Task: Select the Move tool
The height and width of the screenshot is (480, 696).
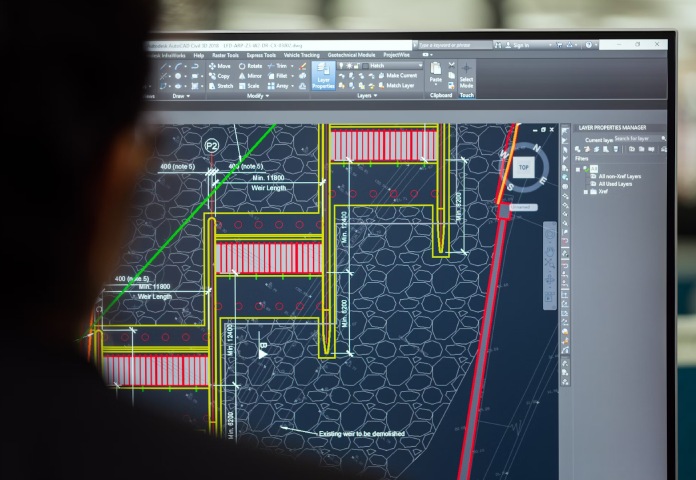Action: click(219, 66)
